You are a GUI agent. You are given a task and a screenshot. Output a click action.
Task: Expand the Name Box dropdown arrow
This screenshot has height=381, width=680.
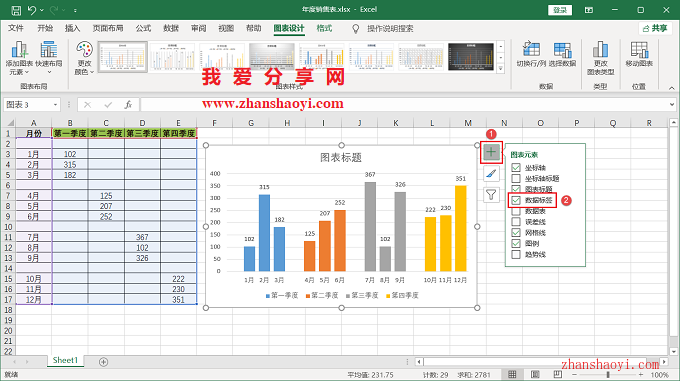tap(55, 105)
